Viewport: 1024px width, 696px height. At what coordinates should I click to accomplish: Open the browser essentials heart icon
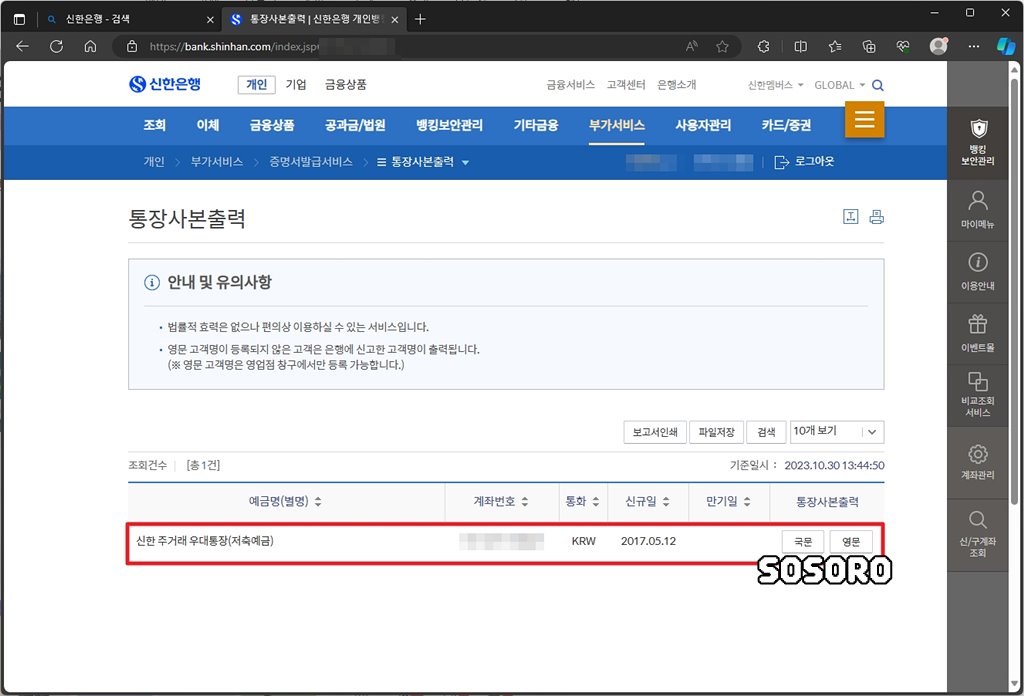(903, 46)
